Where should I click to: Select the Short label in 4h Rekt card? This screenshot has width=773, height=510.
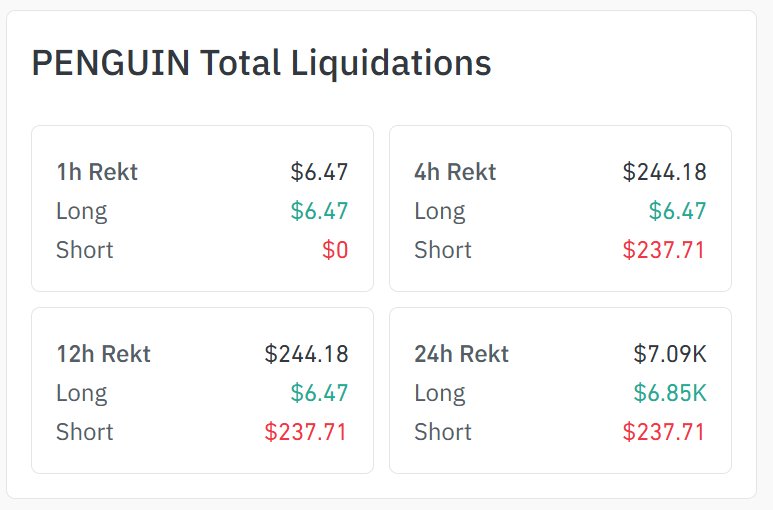point(443,250)
